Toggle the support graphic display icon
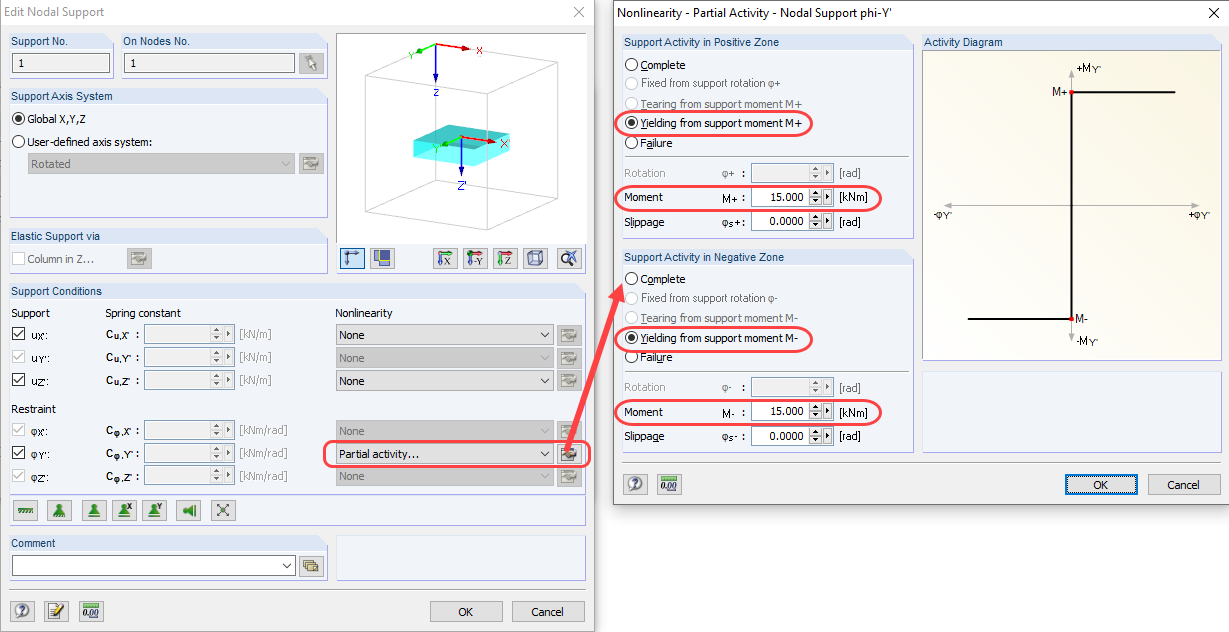Viewport: 1229px width, 632px height. (382, 258)
